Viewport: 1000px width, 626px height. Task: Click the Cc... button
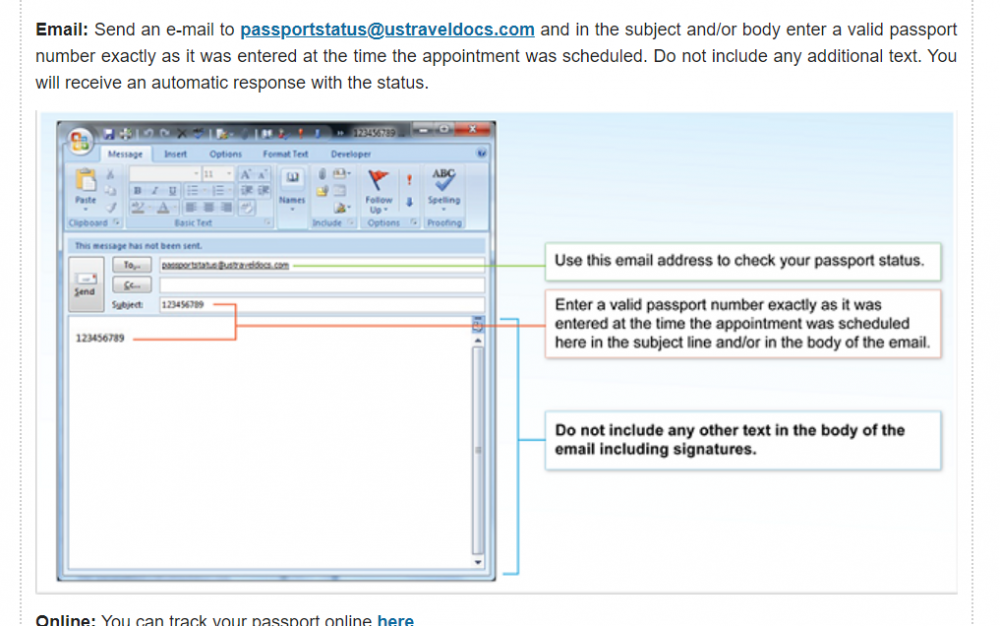click(x=131, y=285)
